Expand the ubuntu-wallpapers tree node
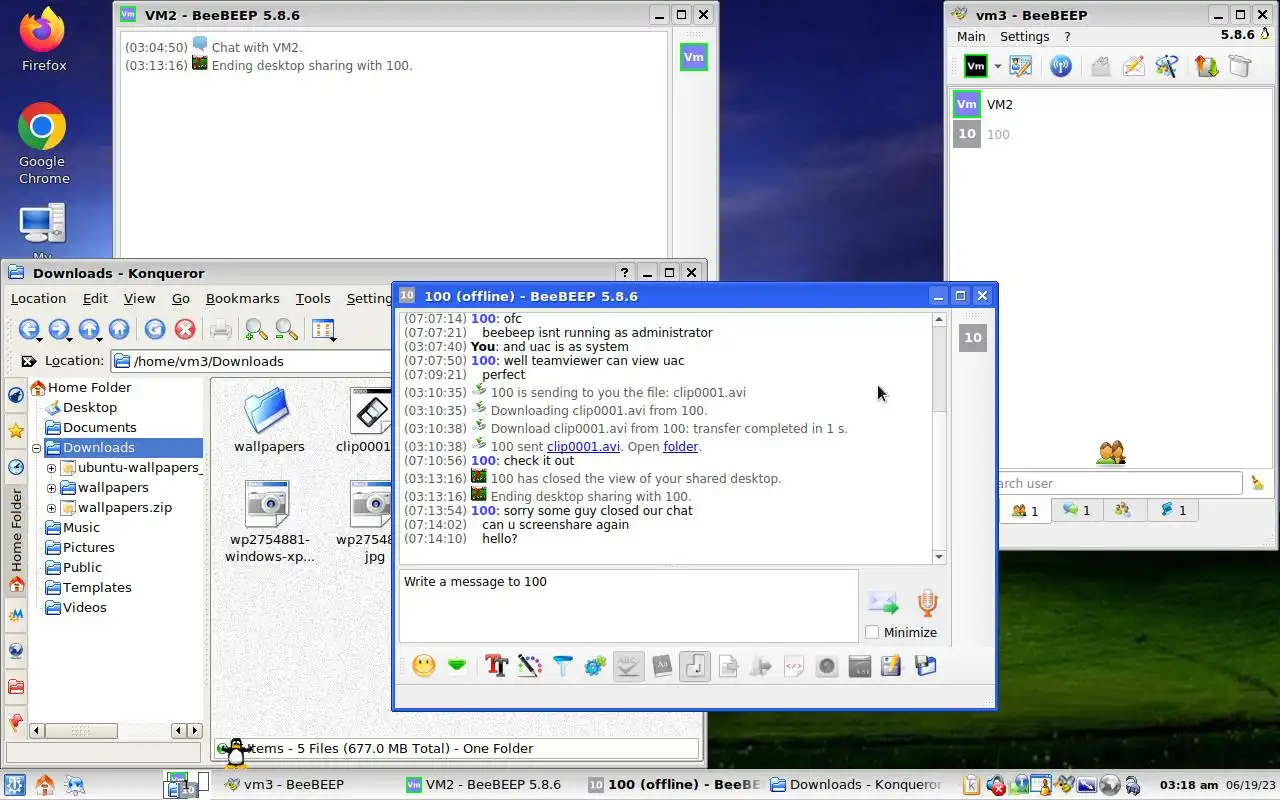 pos(52,467)
